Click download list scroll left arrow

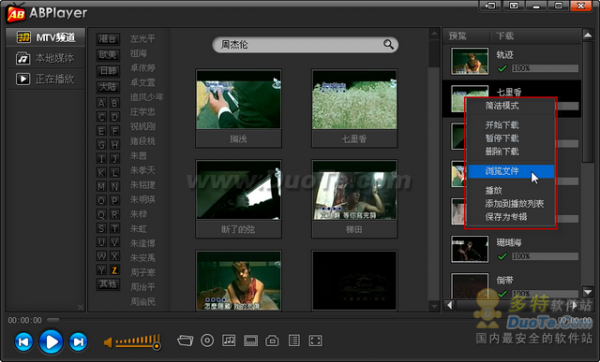point(450,305)
